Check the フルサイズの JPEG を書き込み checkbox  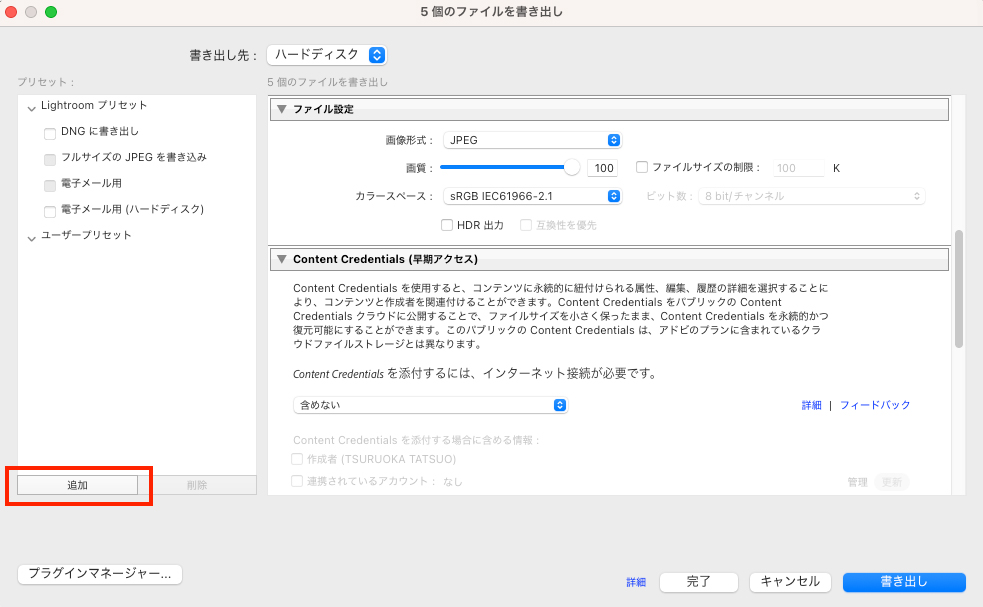point(49,157)
